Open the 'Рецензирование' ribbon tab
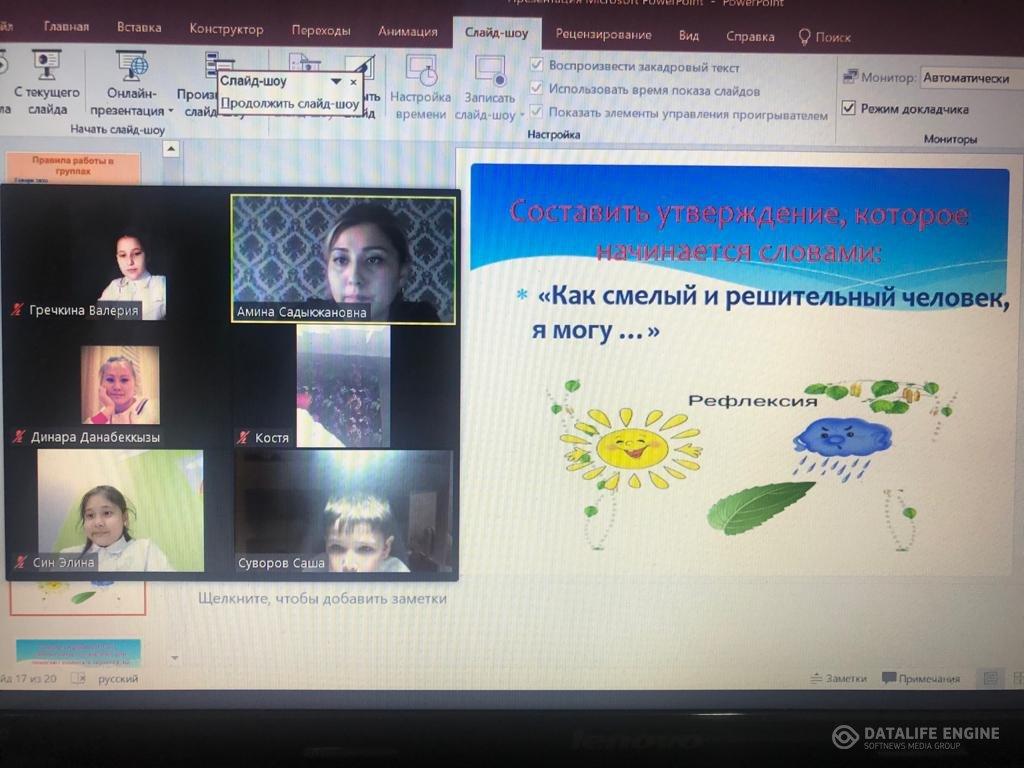 603,34
